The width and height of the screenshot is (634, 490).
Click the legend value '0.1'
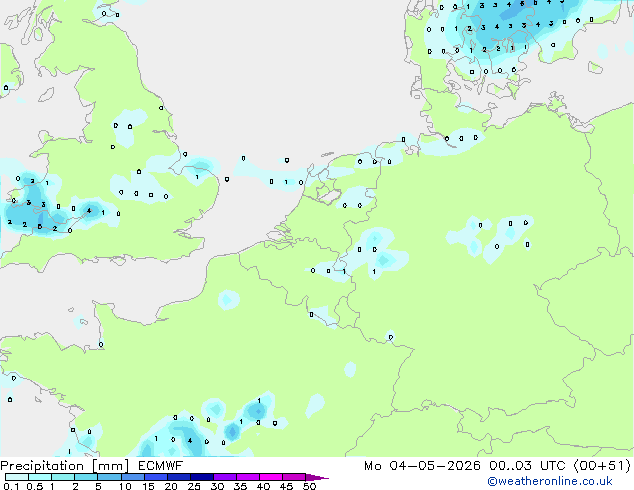click(11, 486)
